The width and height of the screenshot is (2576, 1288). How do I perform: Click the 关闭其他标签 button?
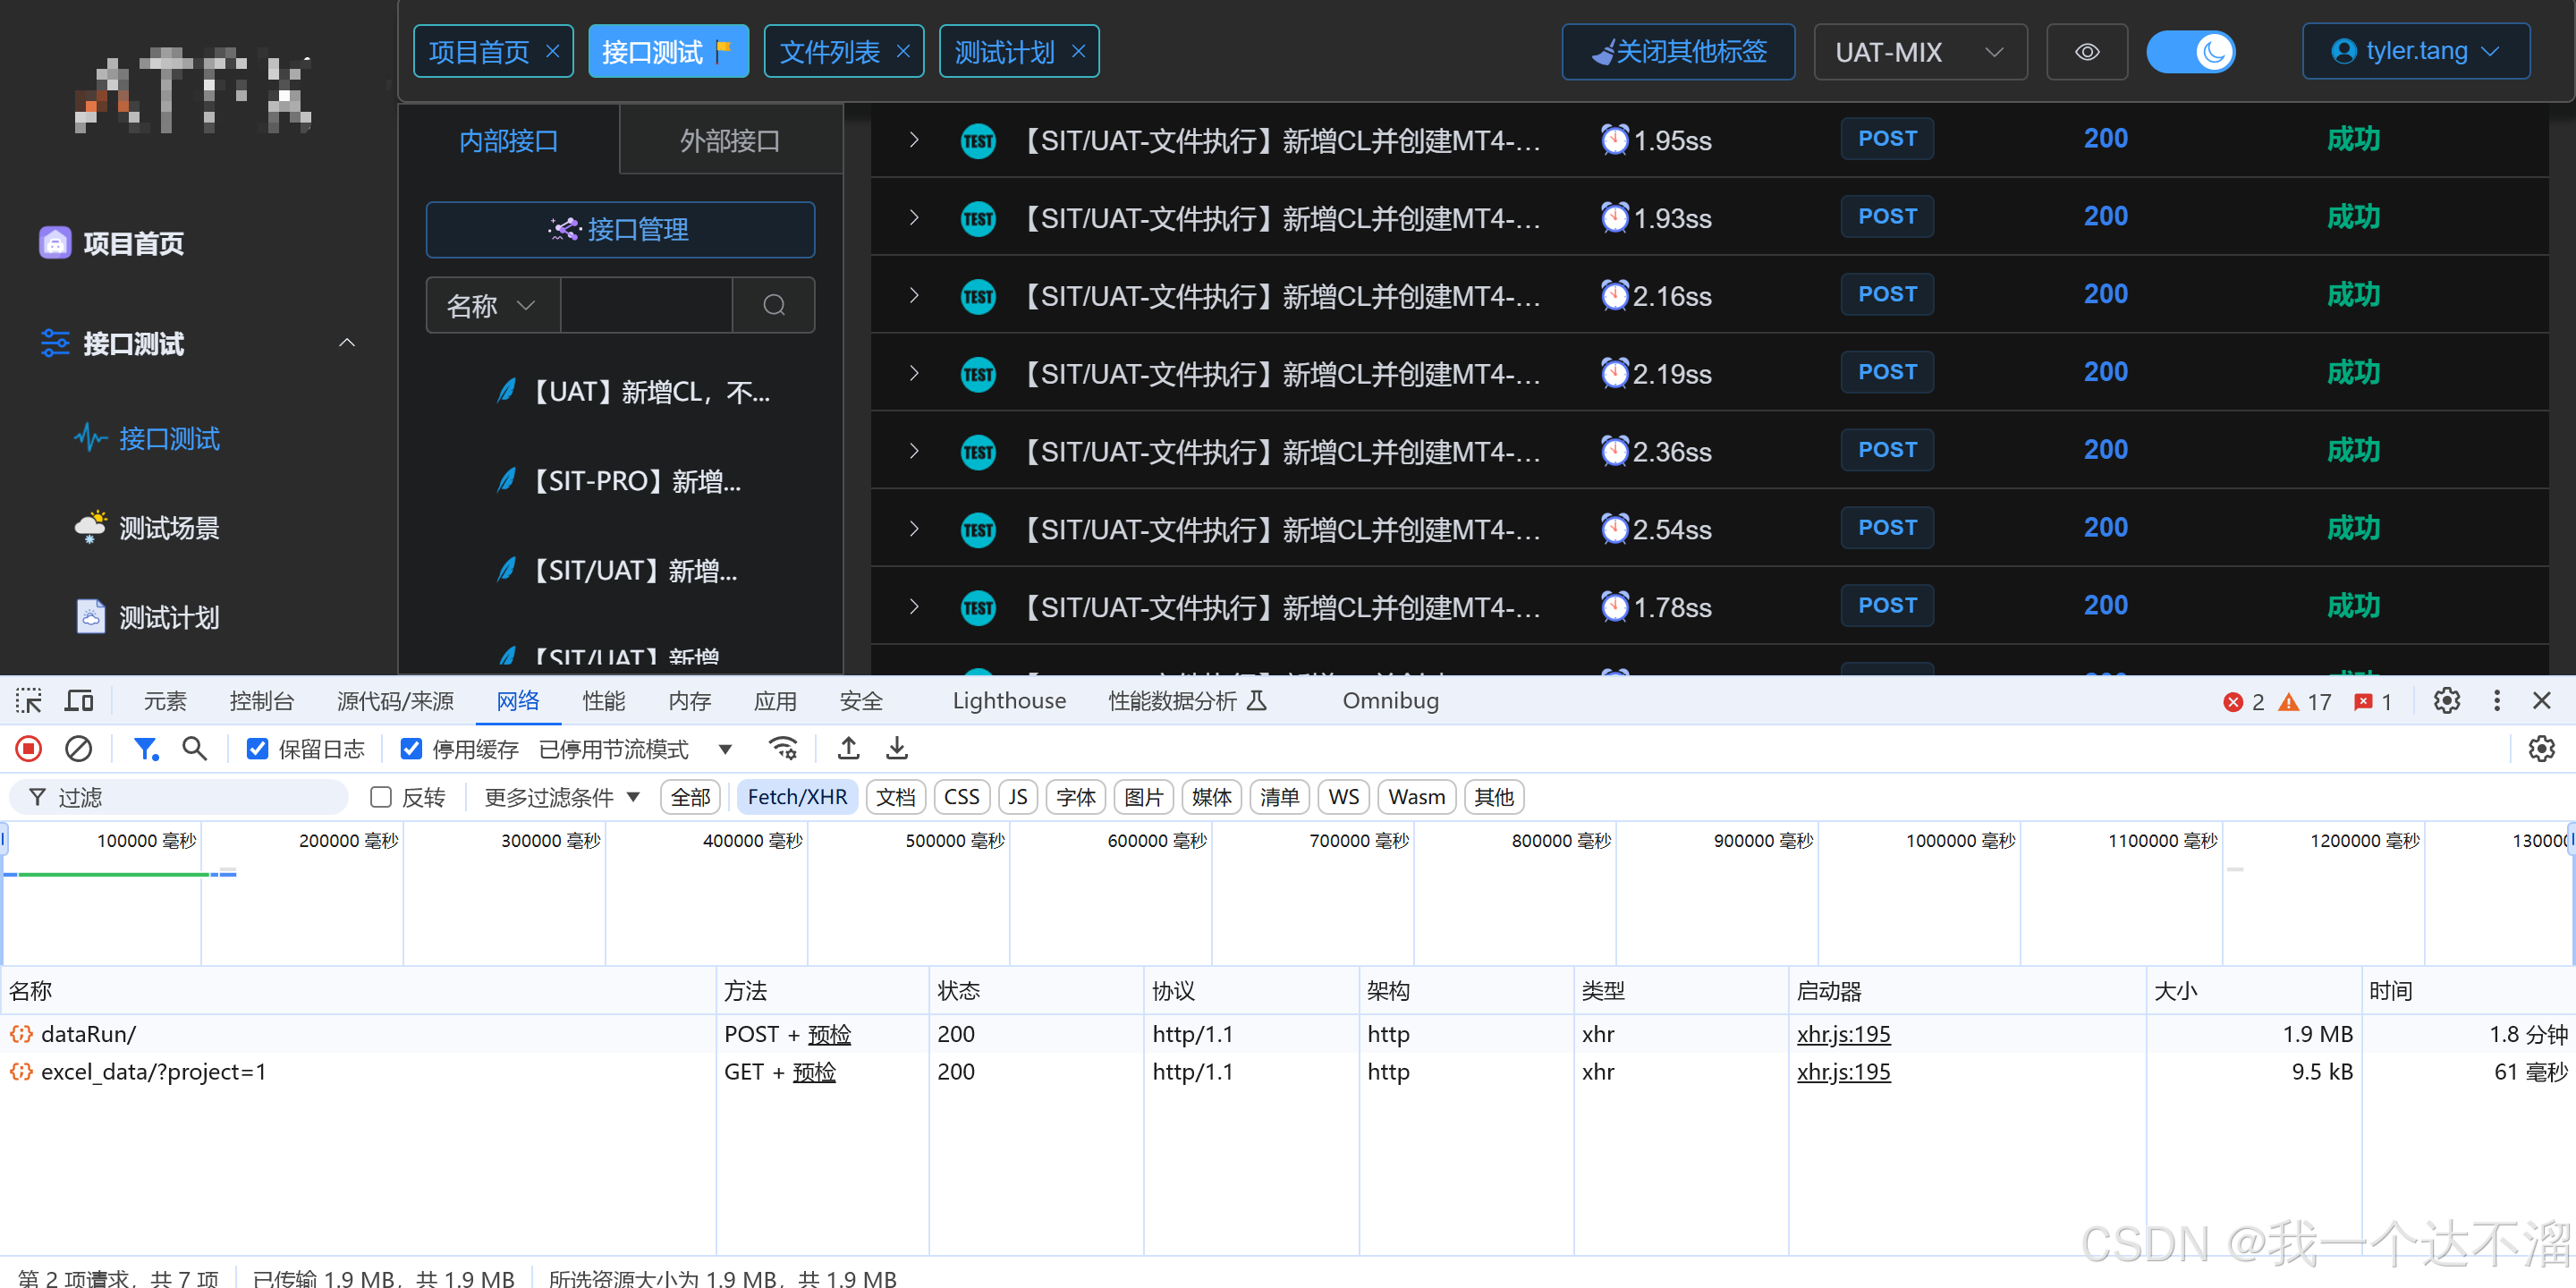[1678, 52]
